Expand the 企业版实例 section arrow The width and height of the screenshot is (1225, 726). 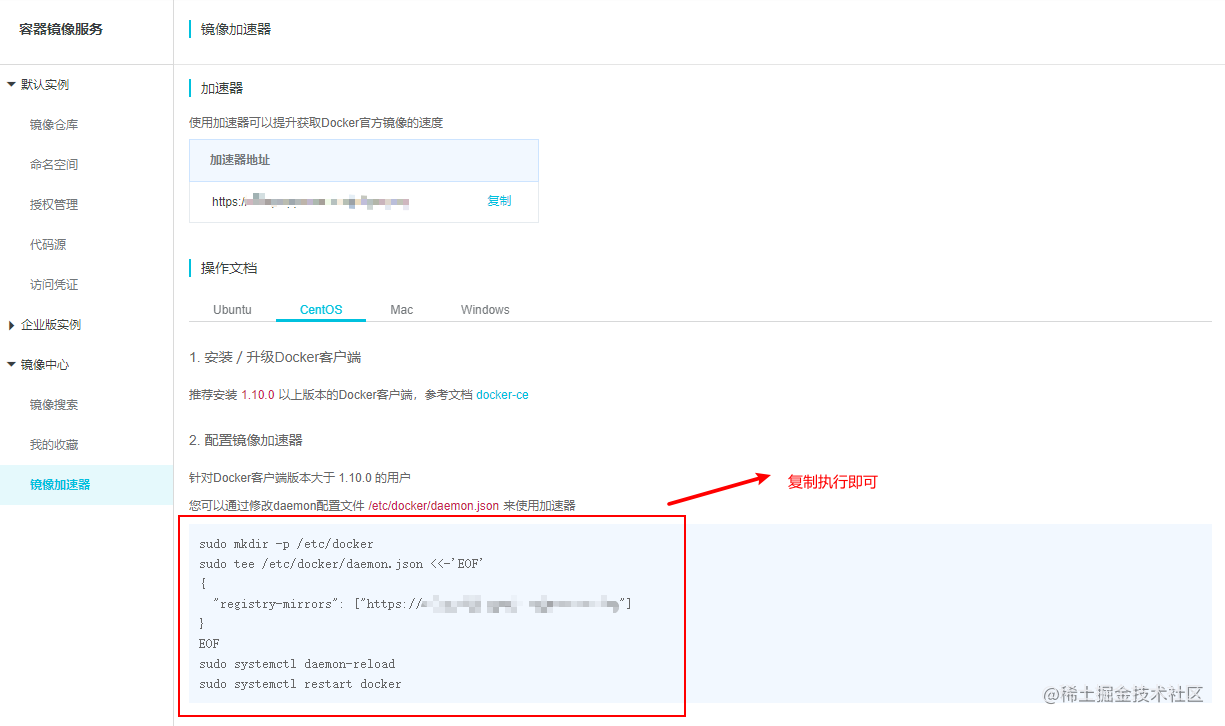tap(11, 325)
